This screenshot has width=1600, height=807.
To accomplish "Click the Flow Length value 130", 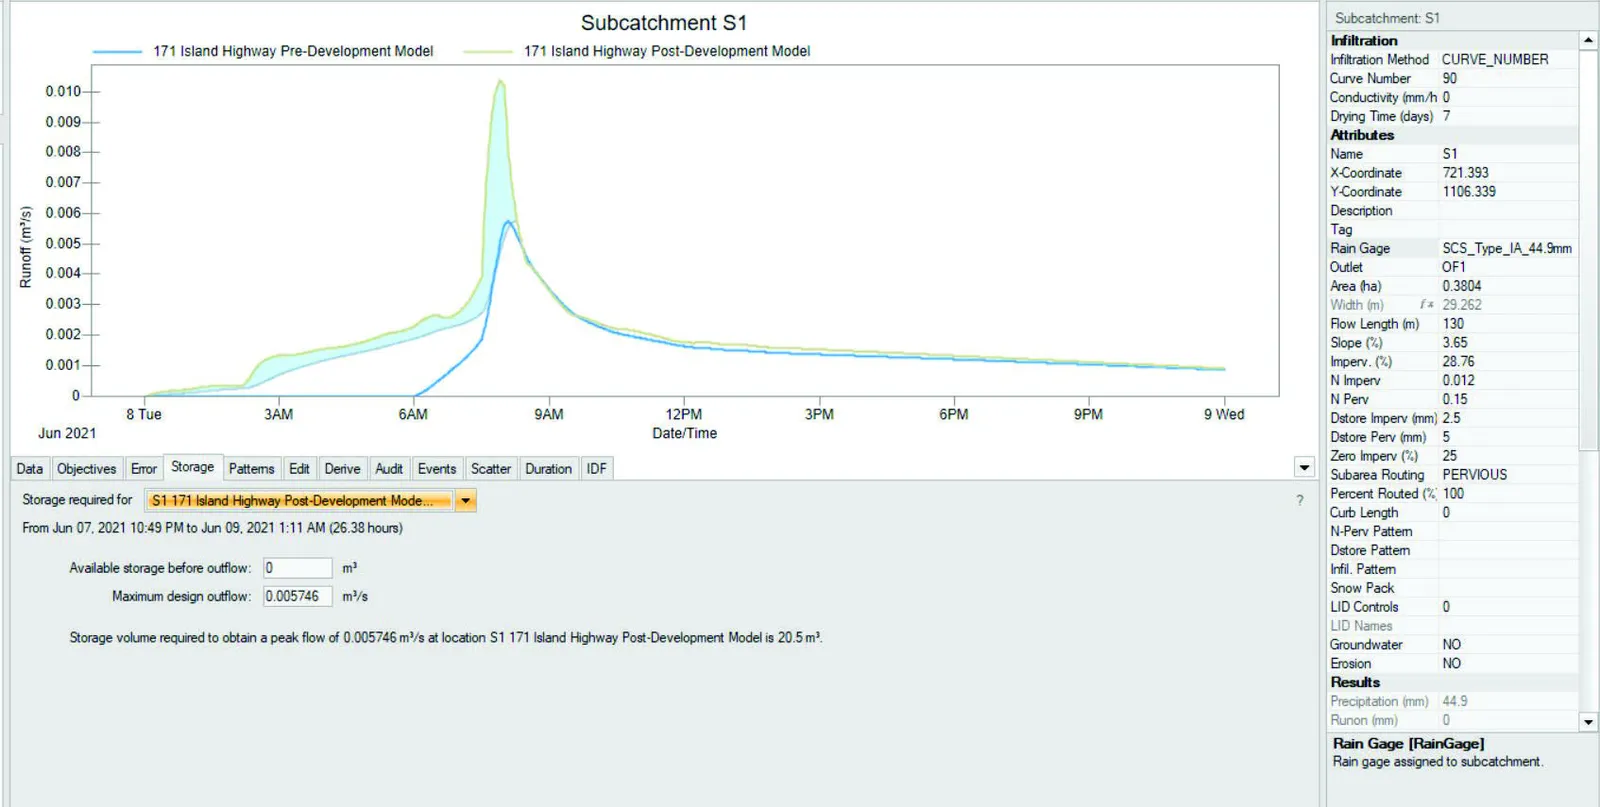I will [x=1453, y=324].
